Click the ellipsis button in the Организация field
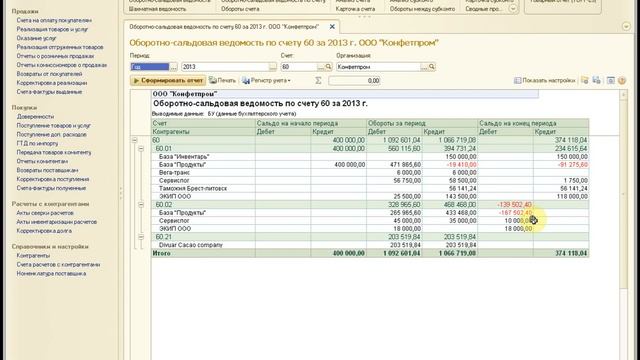Image resolution: width=640 pixels, height=360 pixels. (424, 67)
